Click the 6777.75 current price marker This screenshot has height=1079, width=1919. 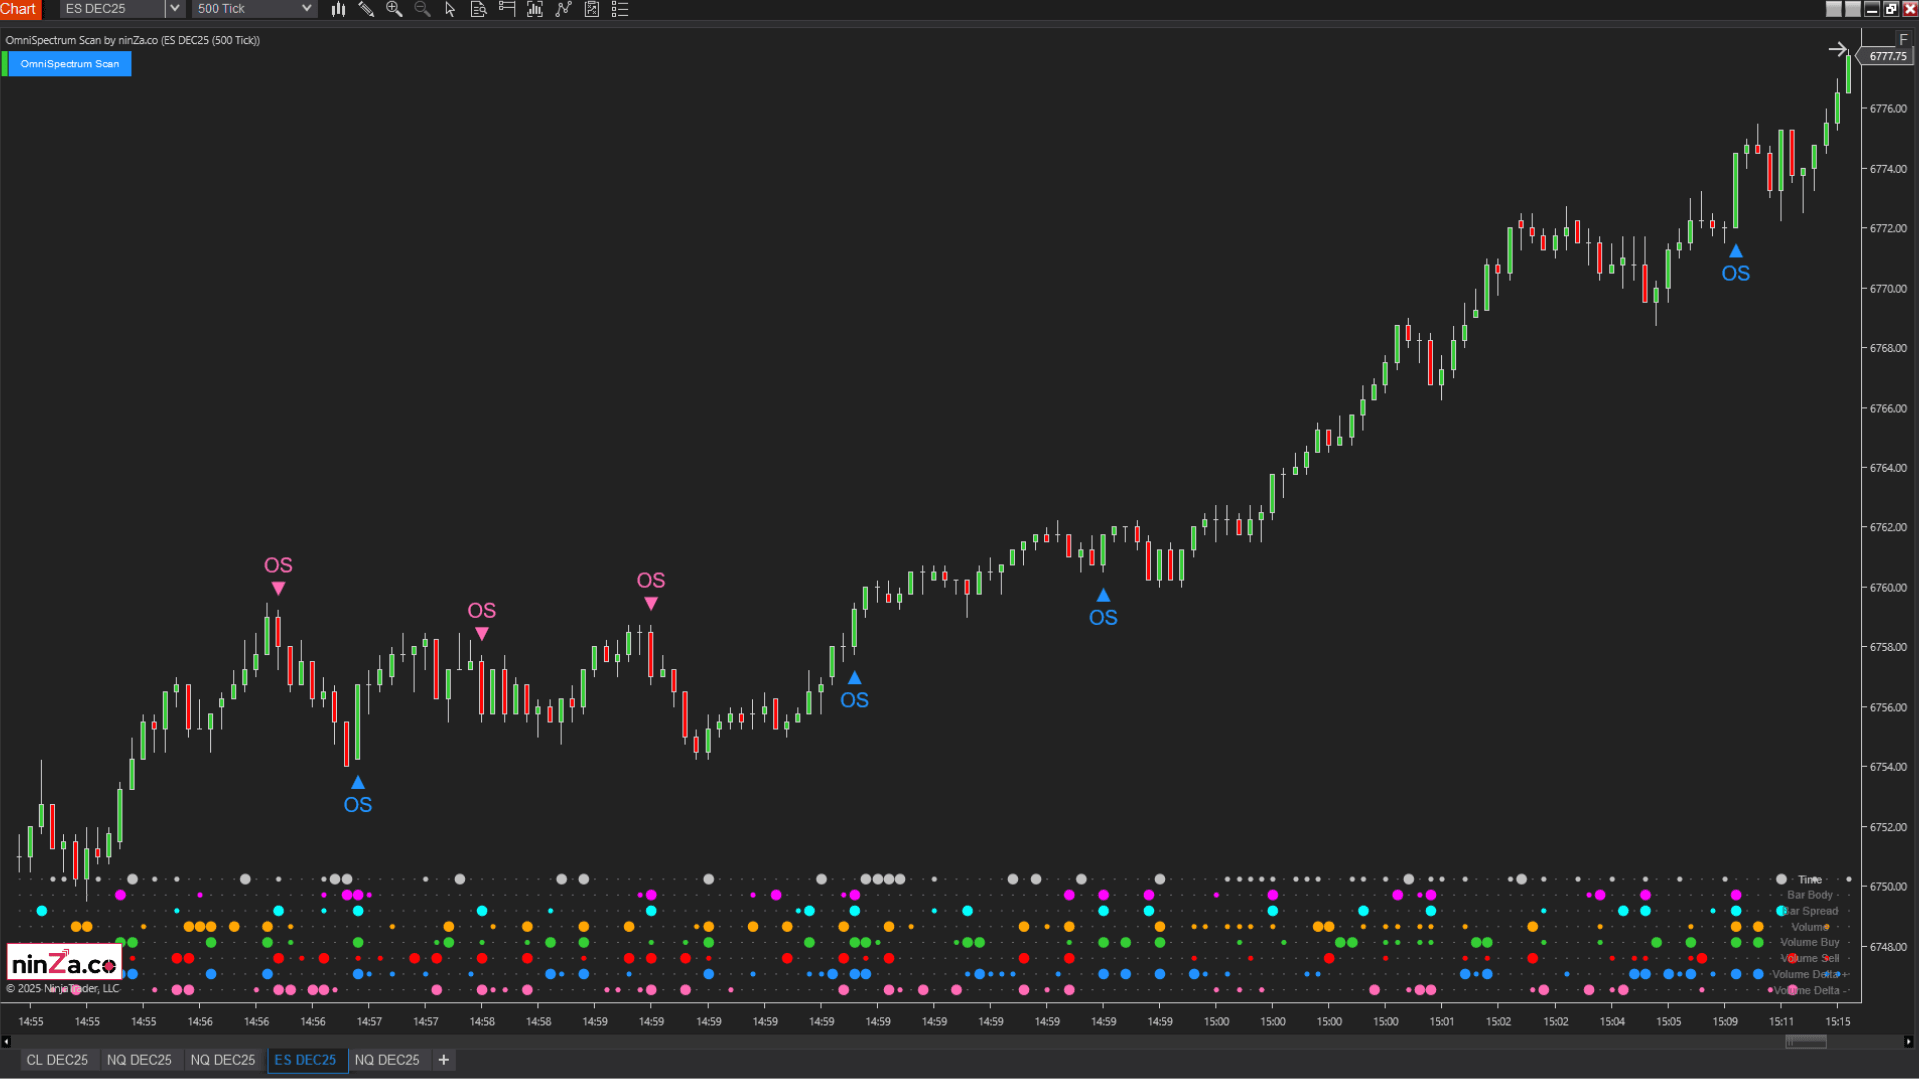tap(1886, 56)
